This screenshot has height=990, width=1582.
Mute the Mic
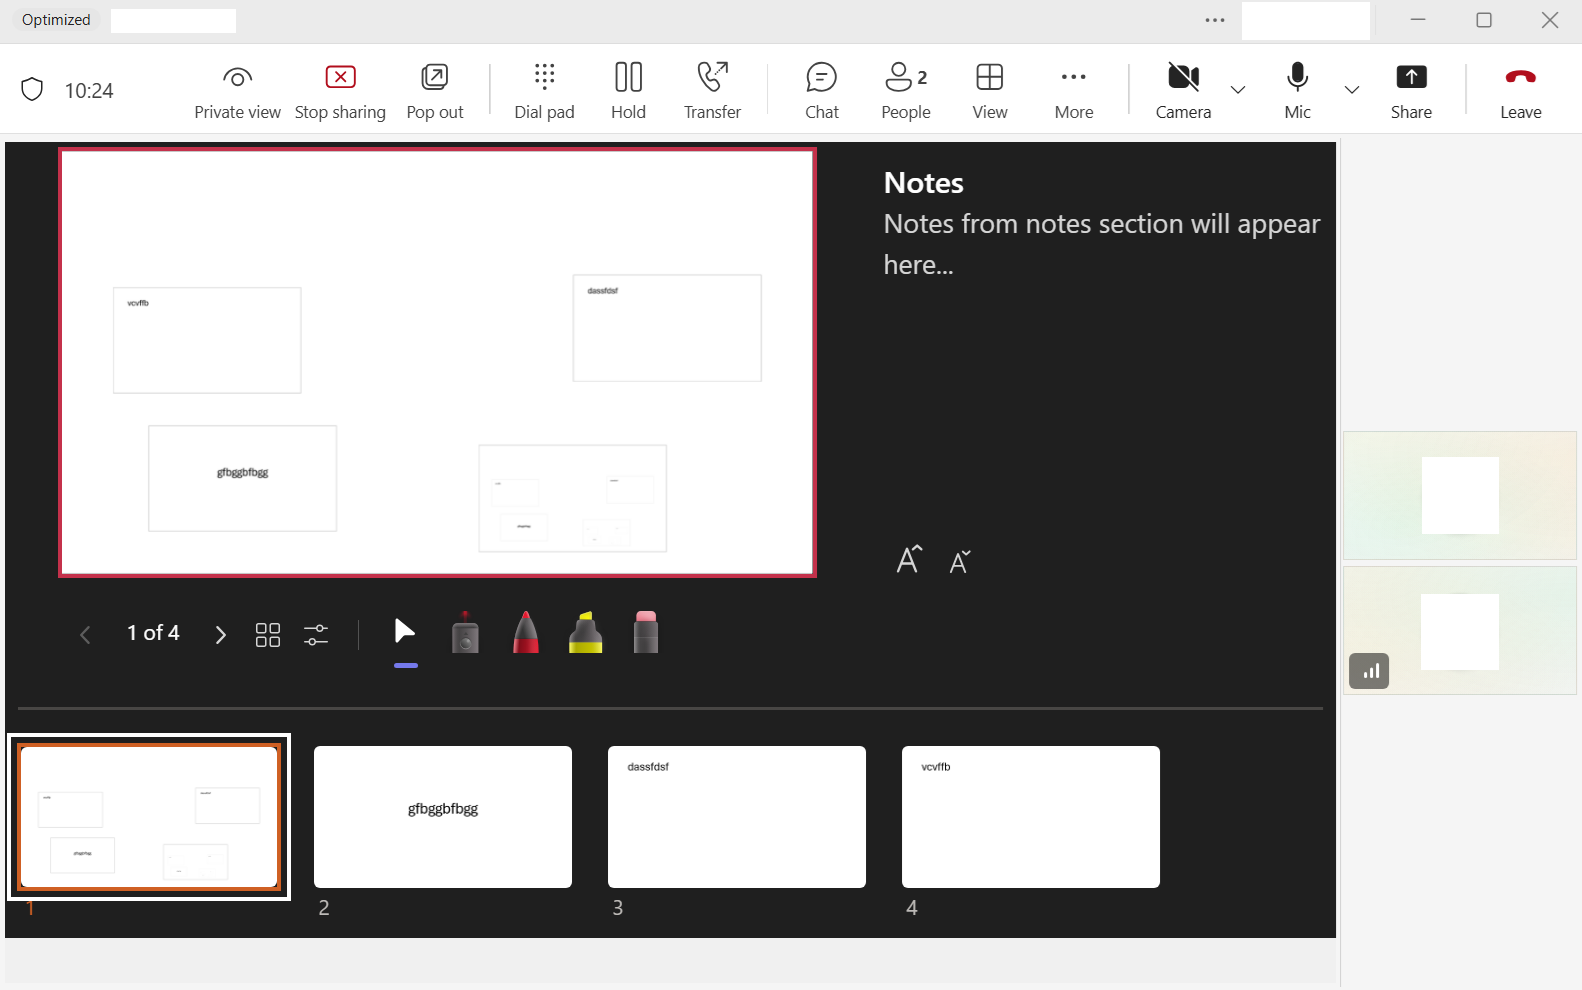1297,91
